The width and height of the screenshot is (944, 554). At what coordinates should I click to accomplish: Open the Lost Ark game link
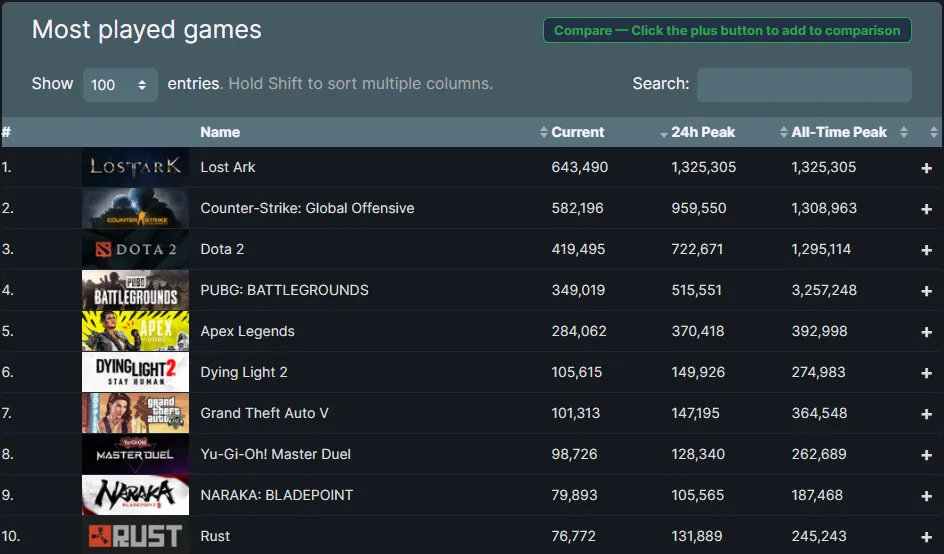[228, 167]
